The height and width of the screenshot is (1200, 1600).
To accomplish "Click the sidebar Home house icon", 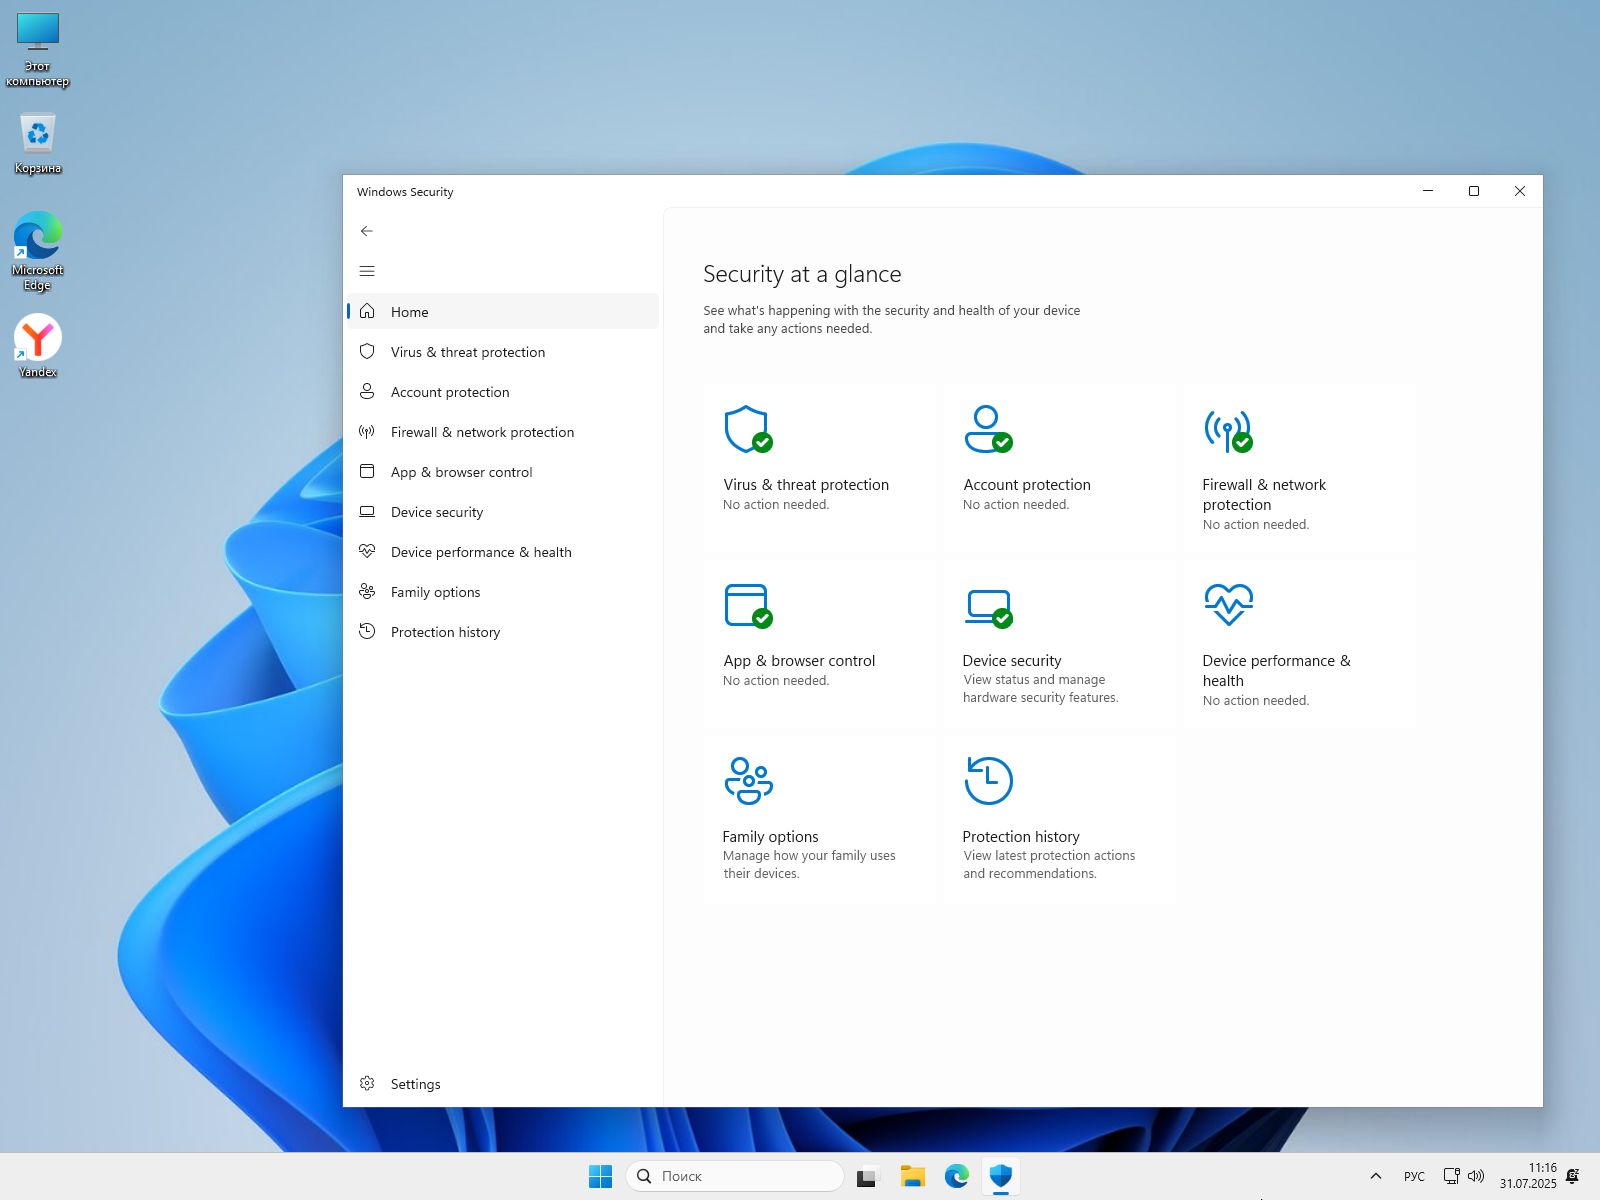I will pyautogui.click(x=367, y=311).
